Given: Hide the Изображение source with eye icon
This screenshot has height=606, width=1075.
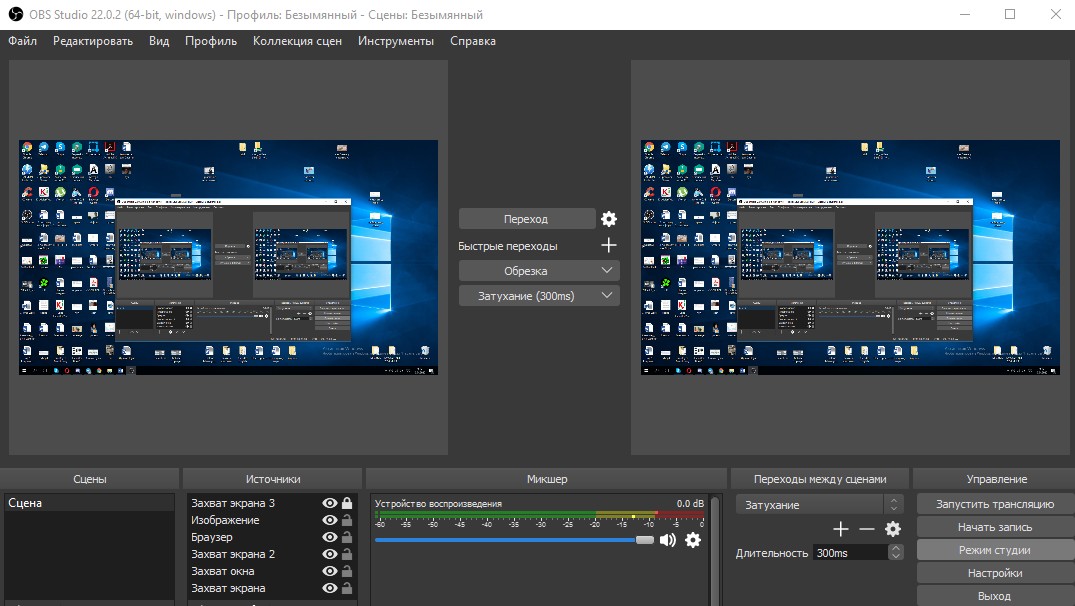Looking at the screenshot, I should [330, 520].
